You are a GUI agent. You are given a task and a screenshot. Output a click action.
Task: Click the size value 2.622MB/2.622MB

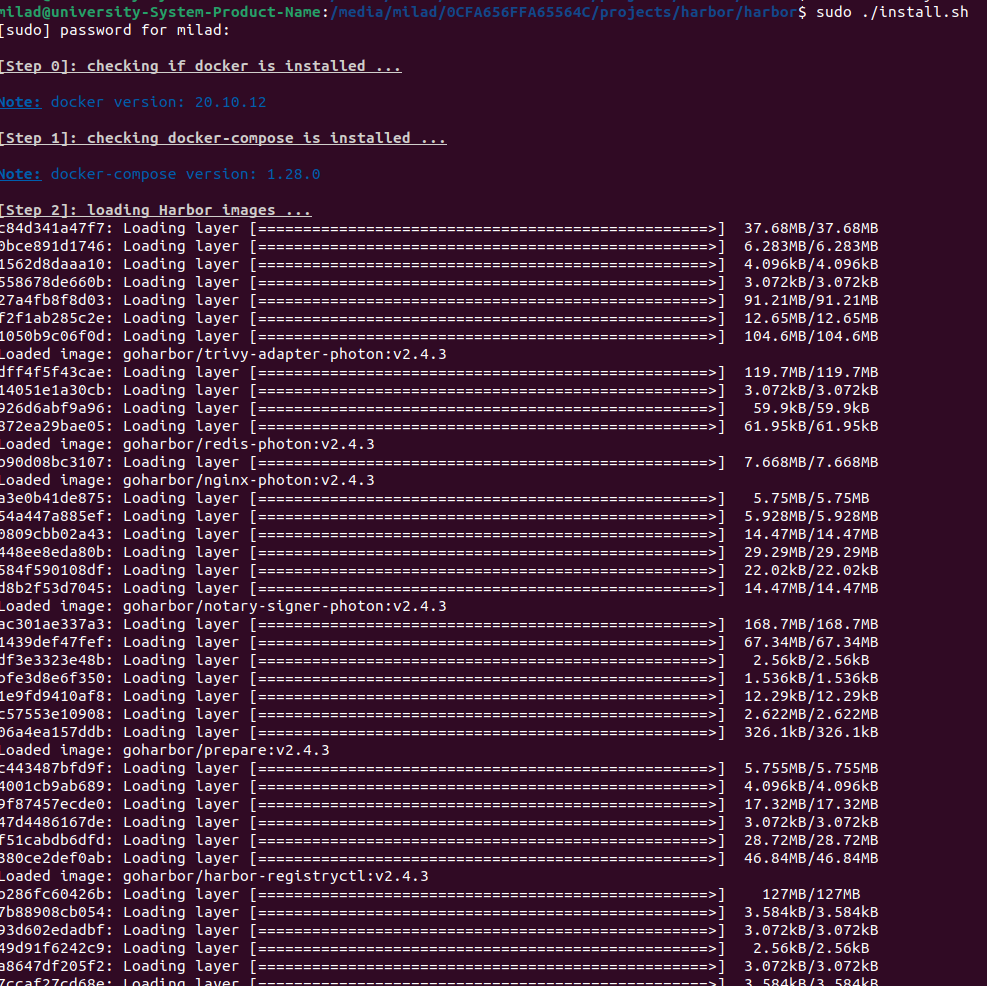pyautogui.click(x=811, y=714)
